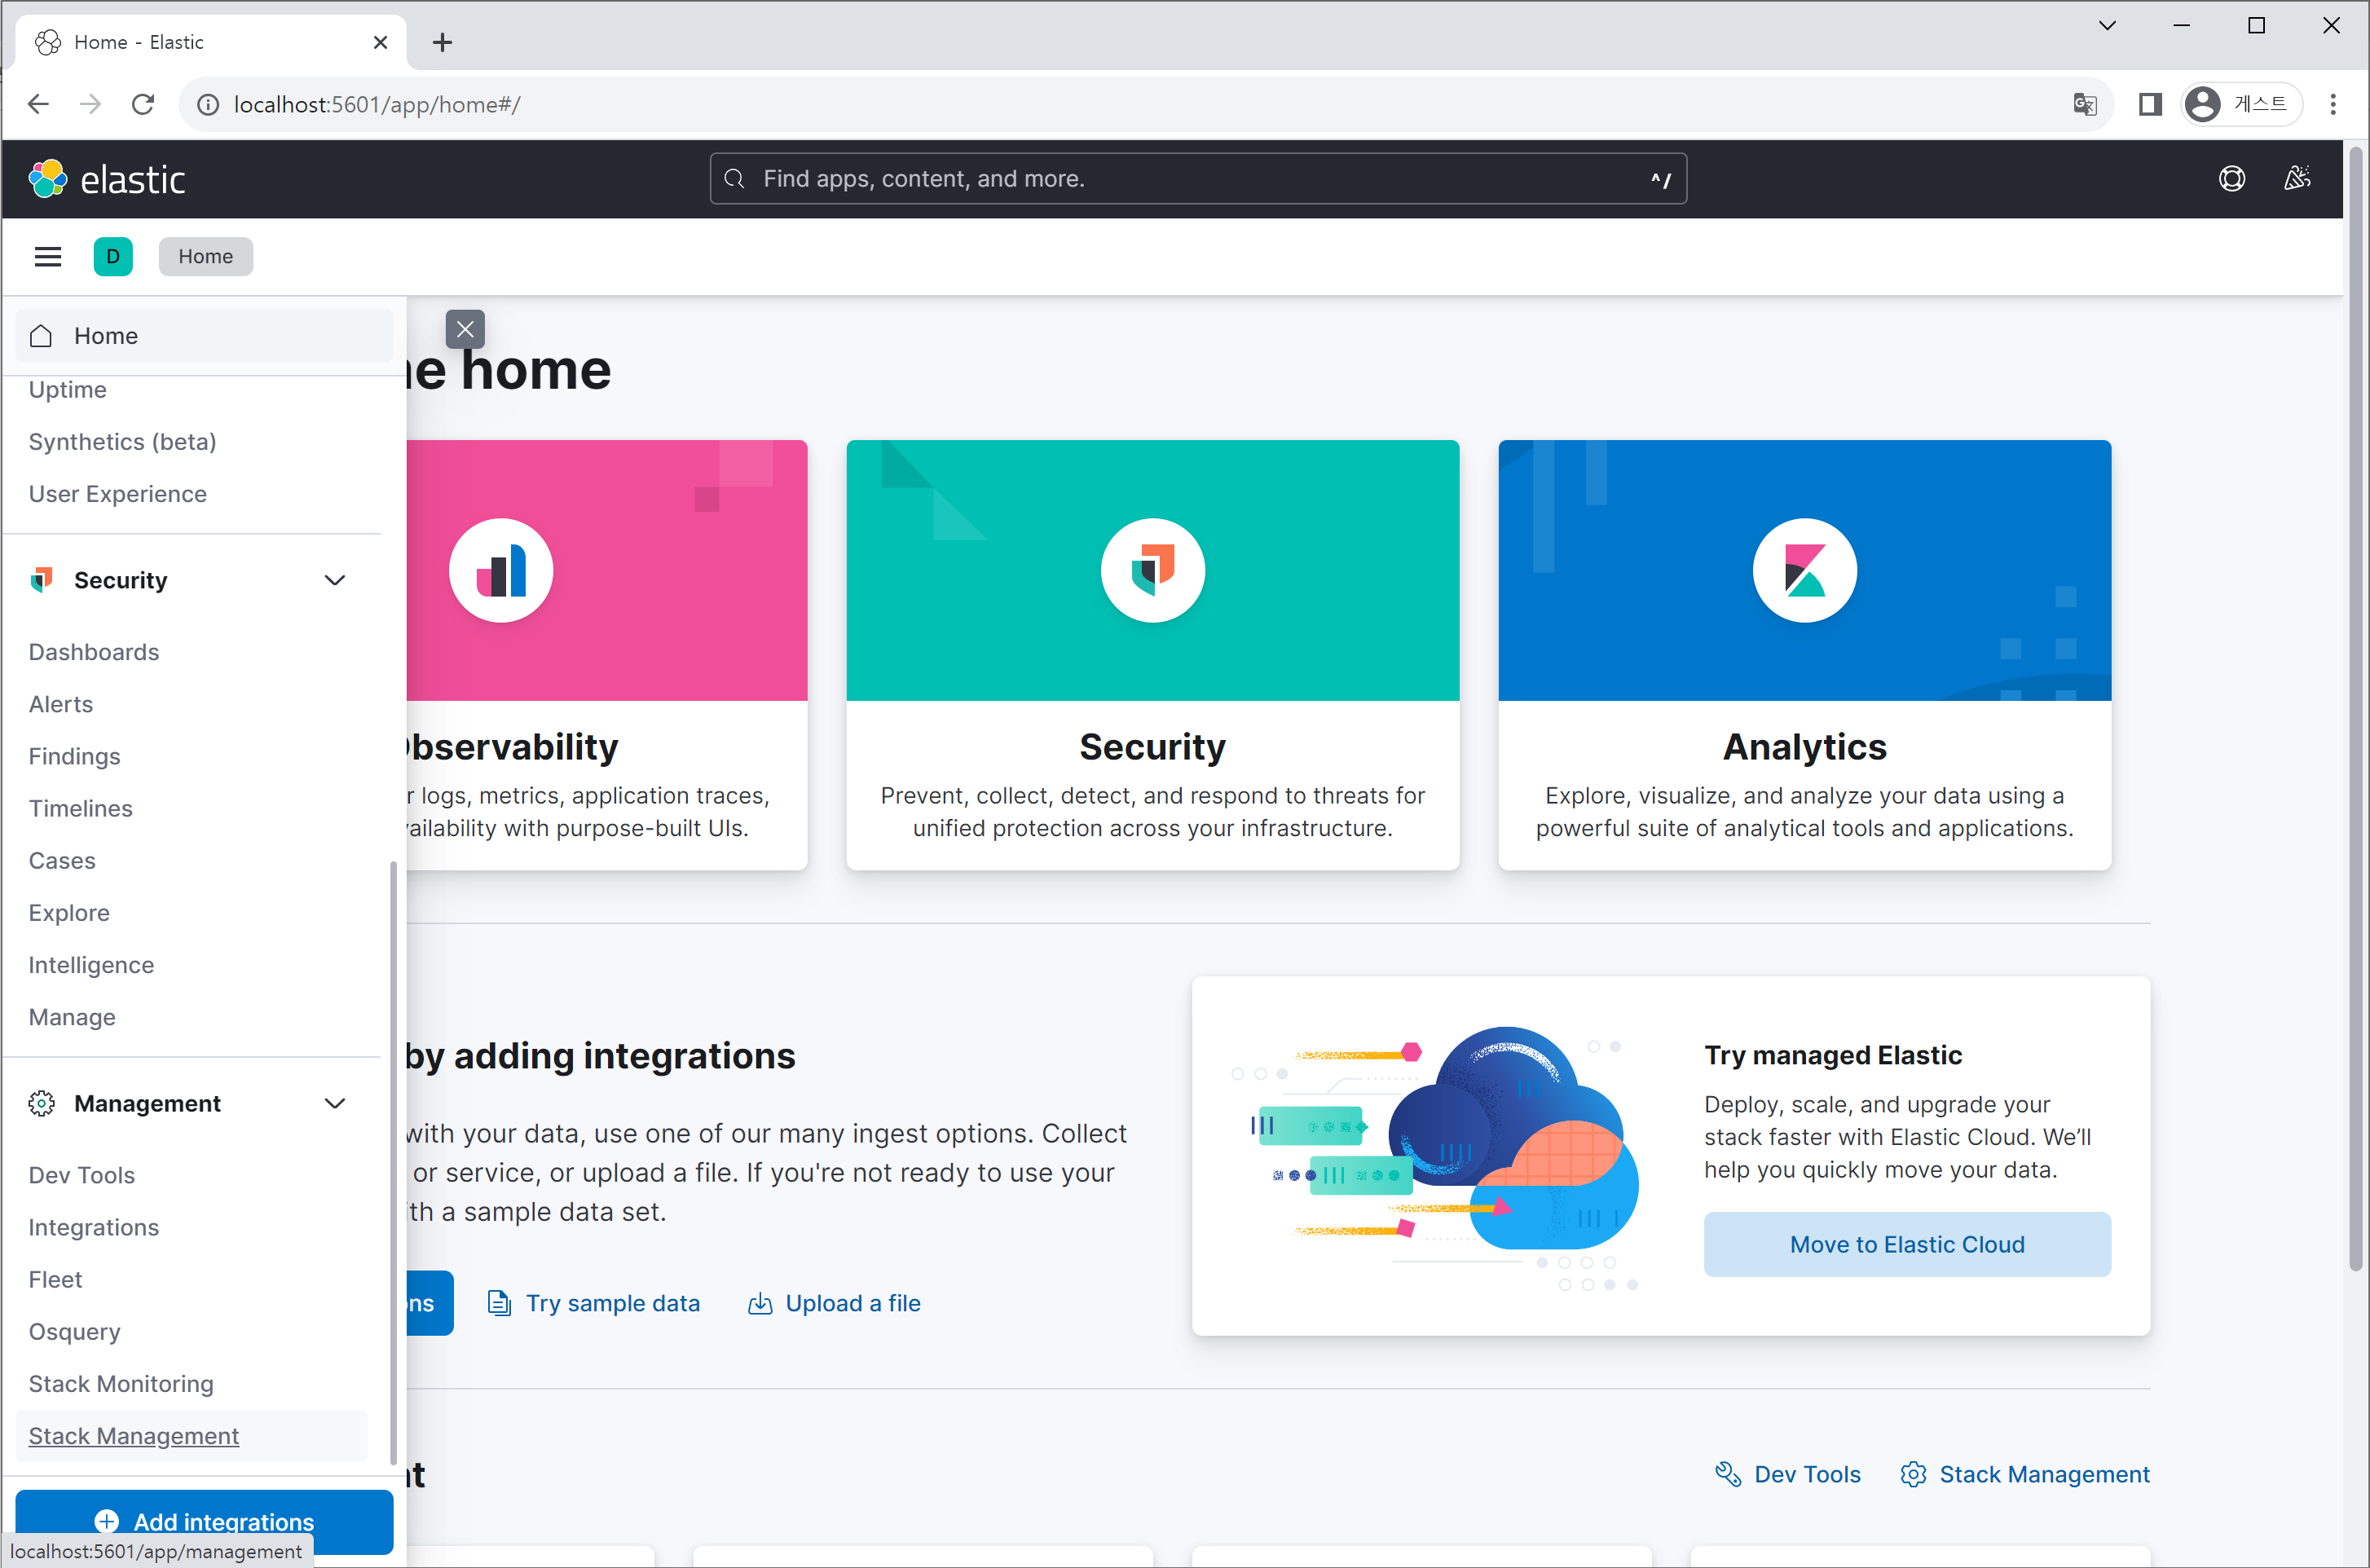Collapse the Security nav section

(335, 580)
